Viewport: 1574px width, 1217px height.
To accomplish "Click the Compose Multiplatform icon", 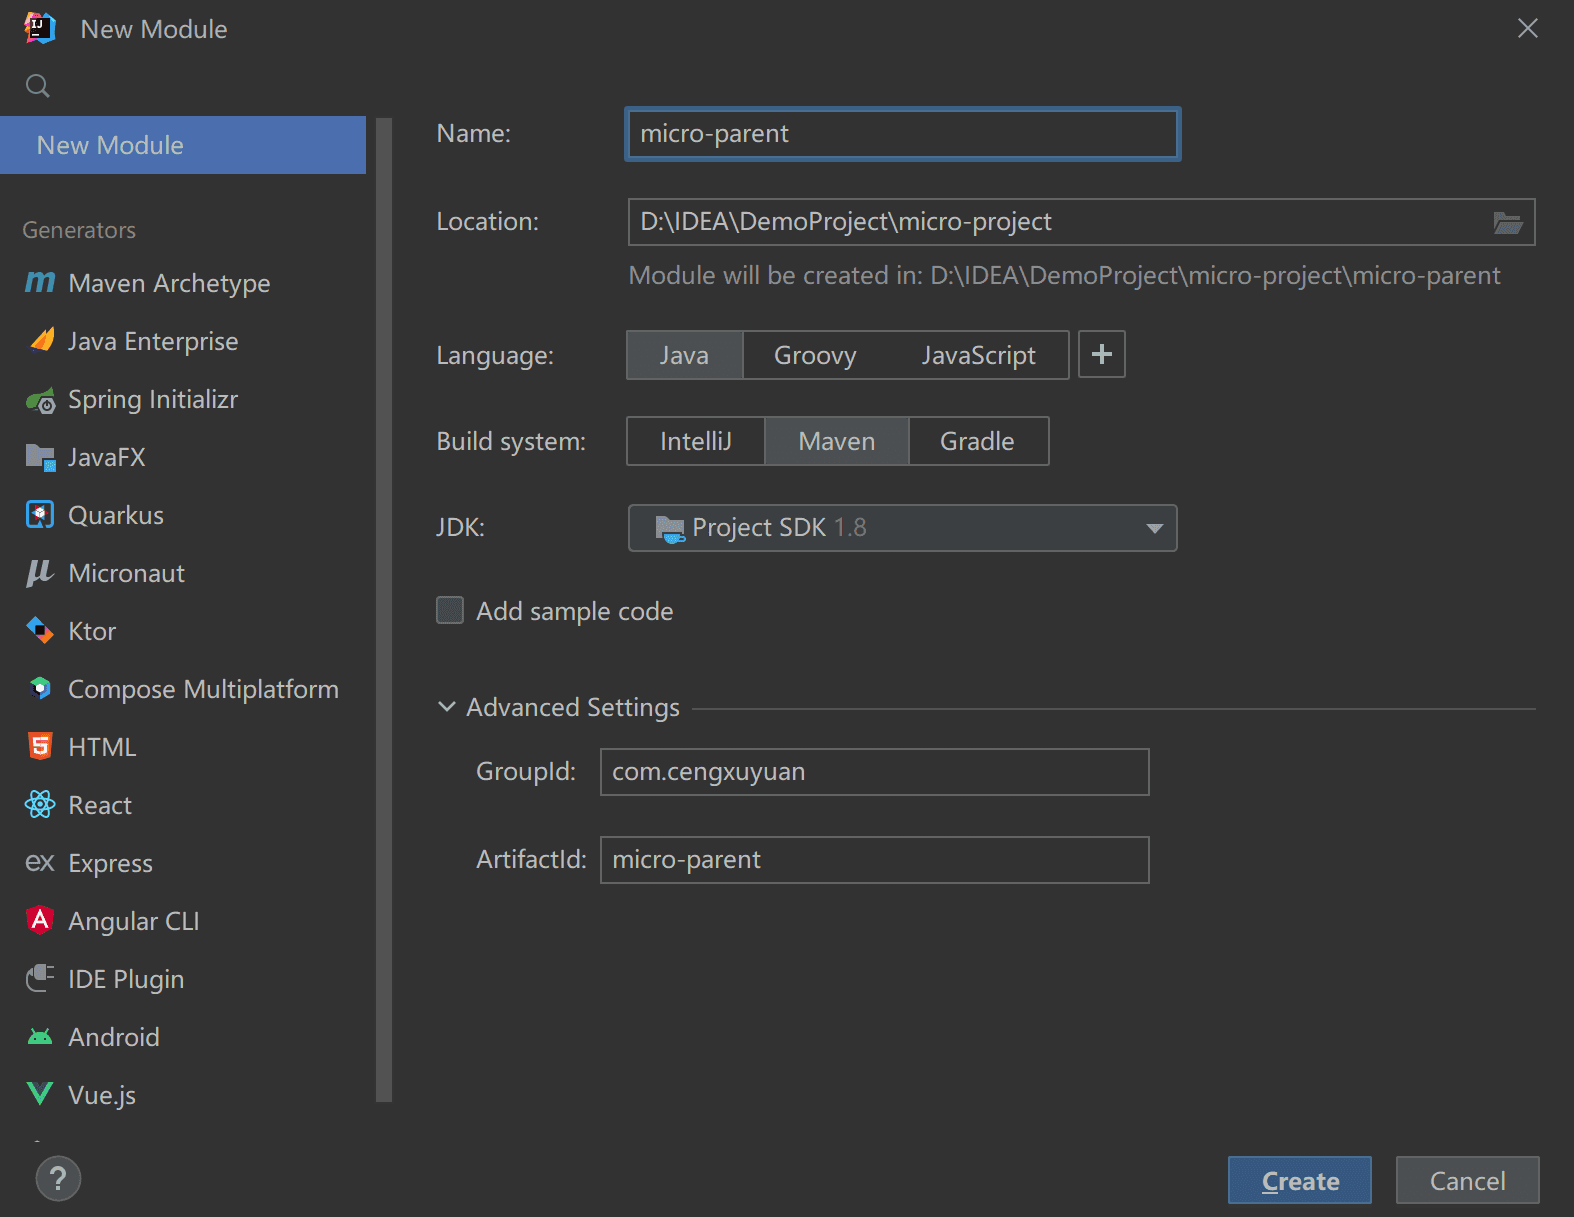I will 40,689.
